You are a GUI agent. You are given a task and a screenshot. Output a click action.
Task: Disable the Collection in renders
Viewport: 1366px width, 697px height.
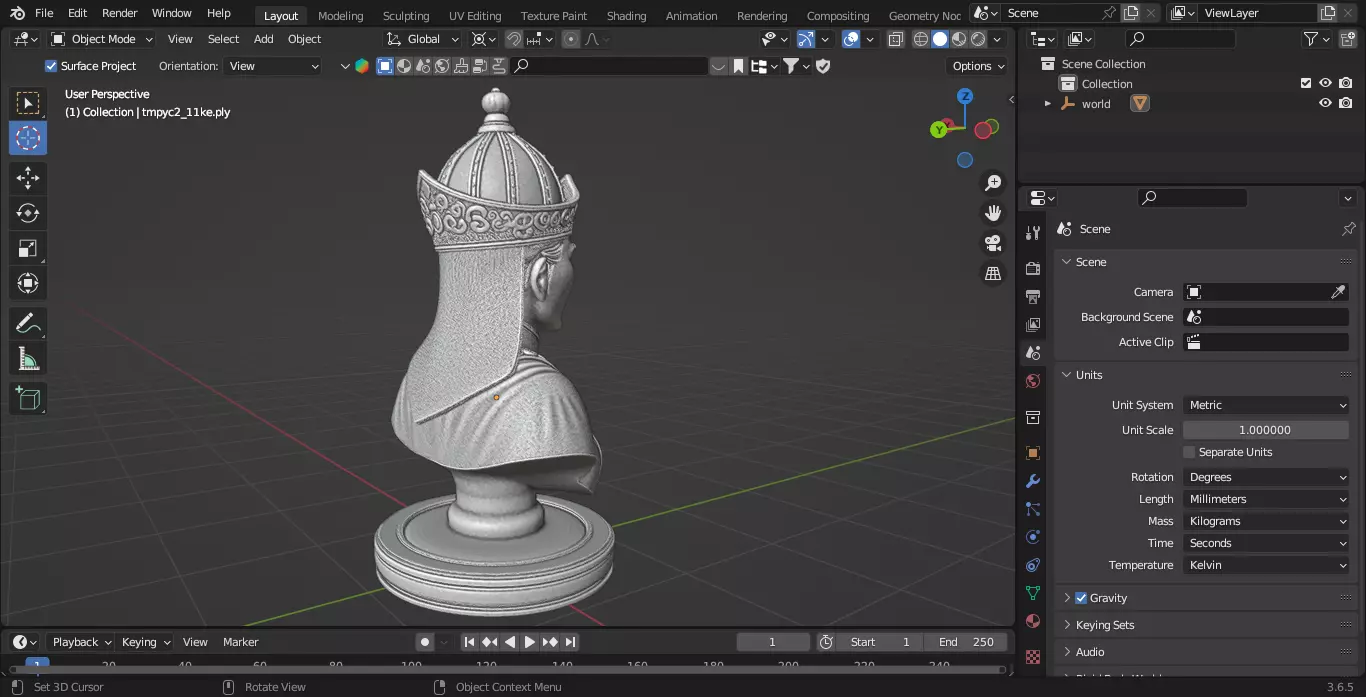point(1346,84)
